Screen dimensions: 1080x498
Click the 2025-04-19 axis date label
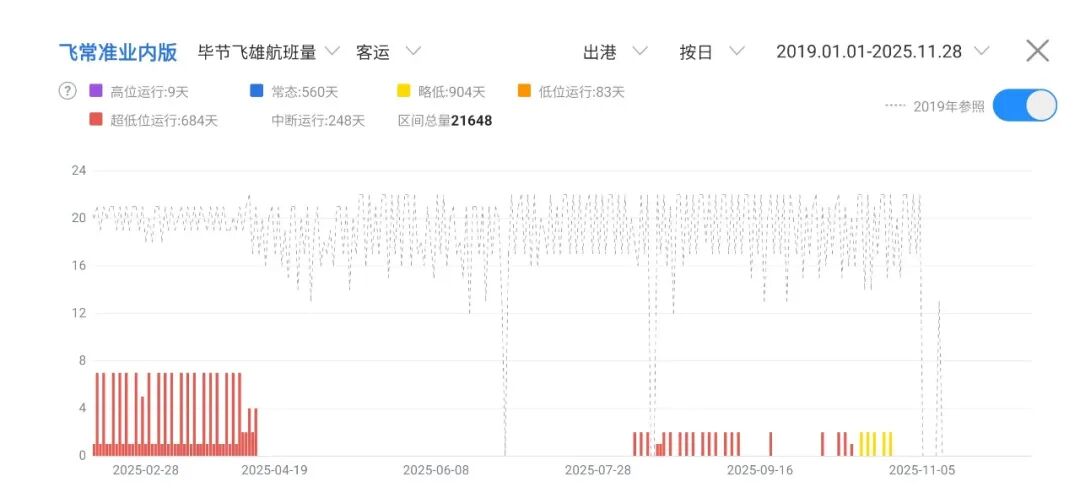coord(273,470)
